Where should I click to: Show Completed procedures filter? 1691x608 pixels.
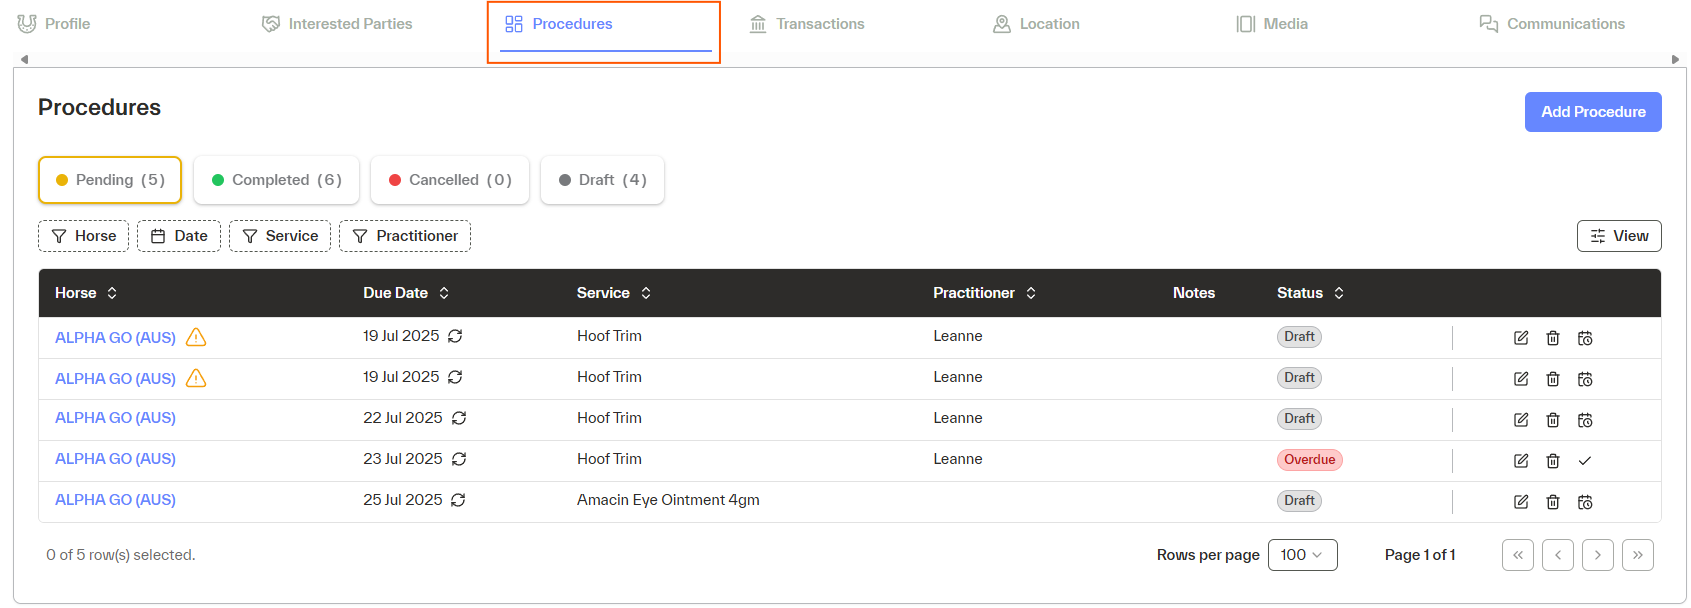277,180
